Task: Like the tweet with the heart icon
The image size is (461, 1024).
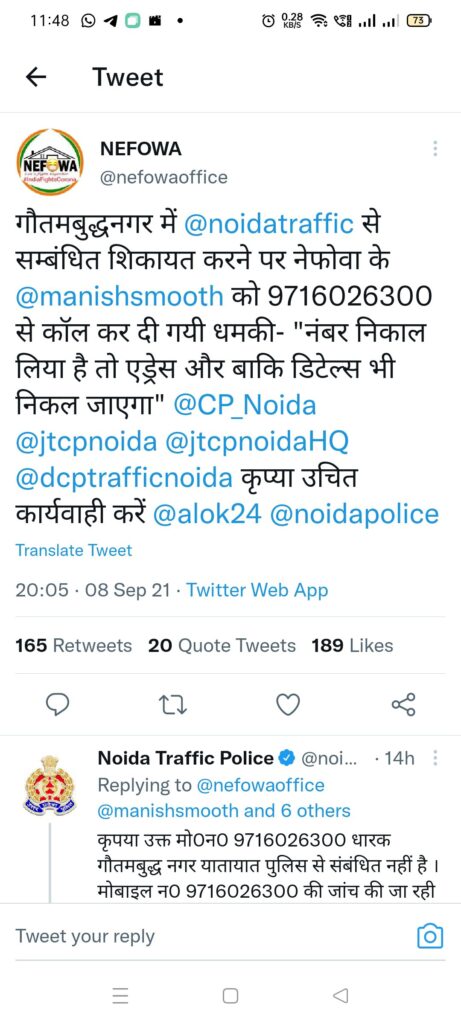Action: point(288,705)
